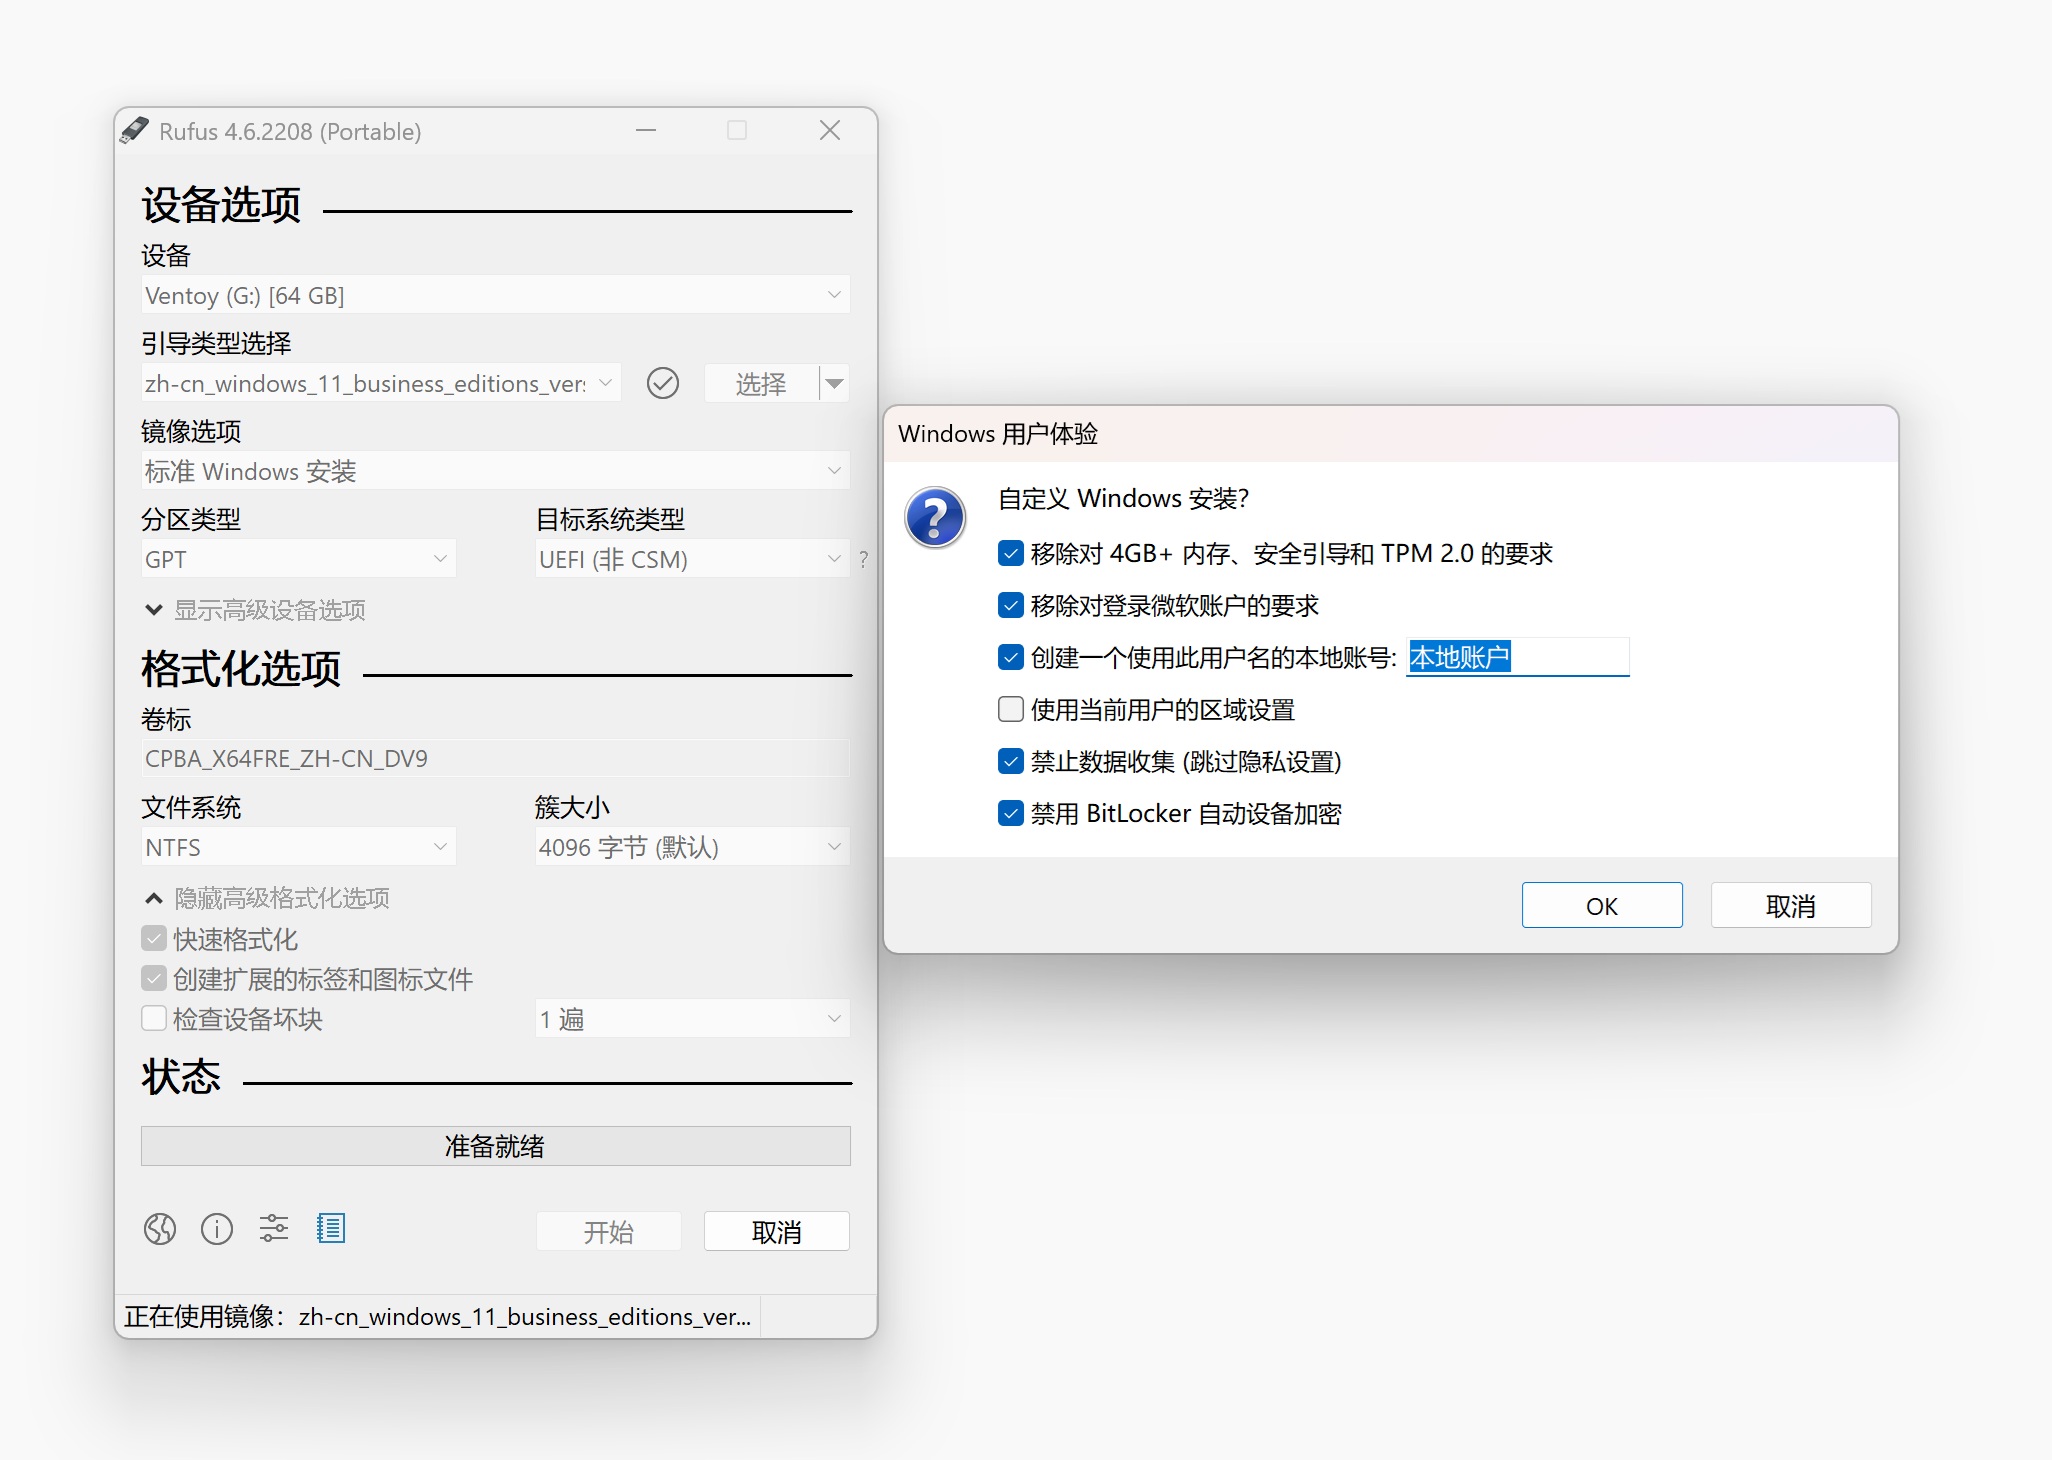The image size is (2052, 1460).
Task: Click the Rufus 4.6.2208 (Portable) title text
Action: pyautogui.click(x=290, y=132)
